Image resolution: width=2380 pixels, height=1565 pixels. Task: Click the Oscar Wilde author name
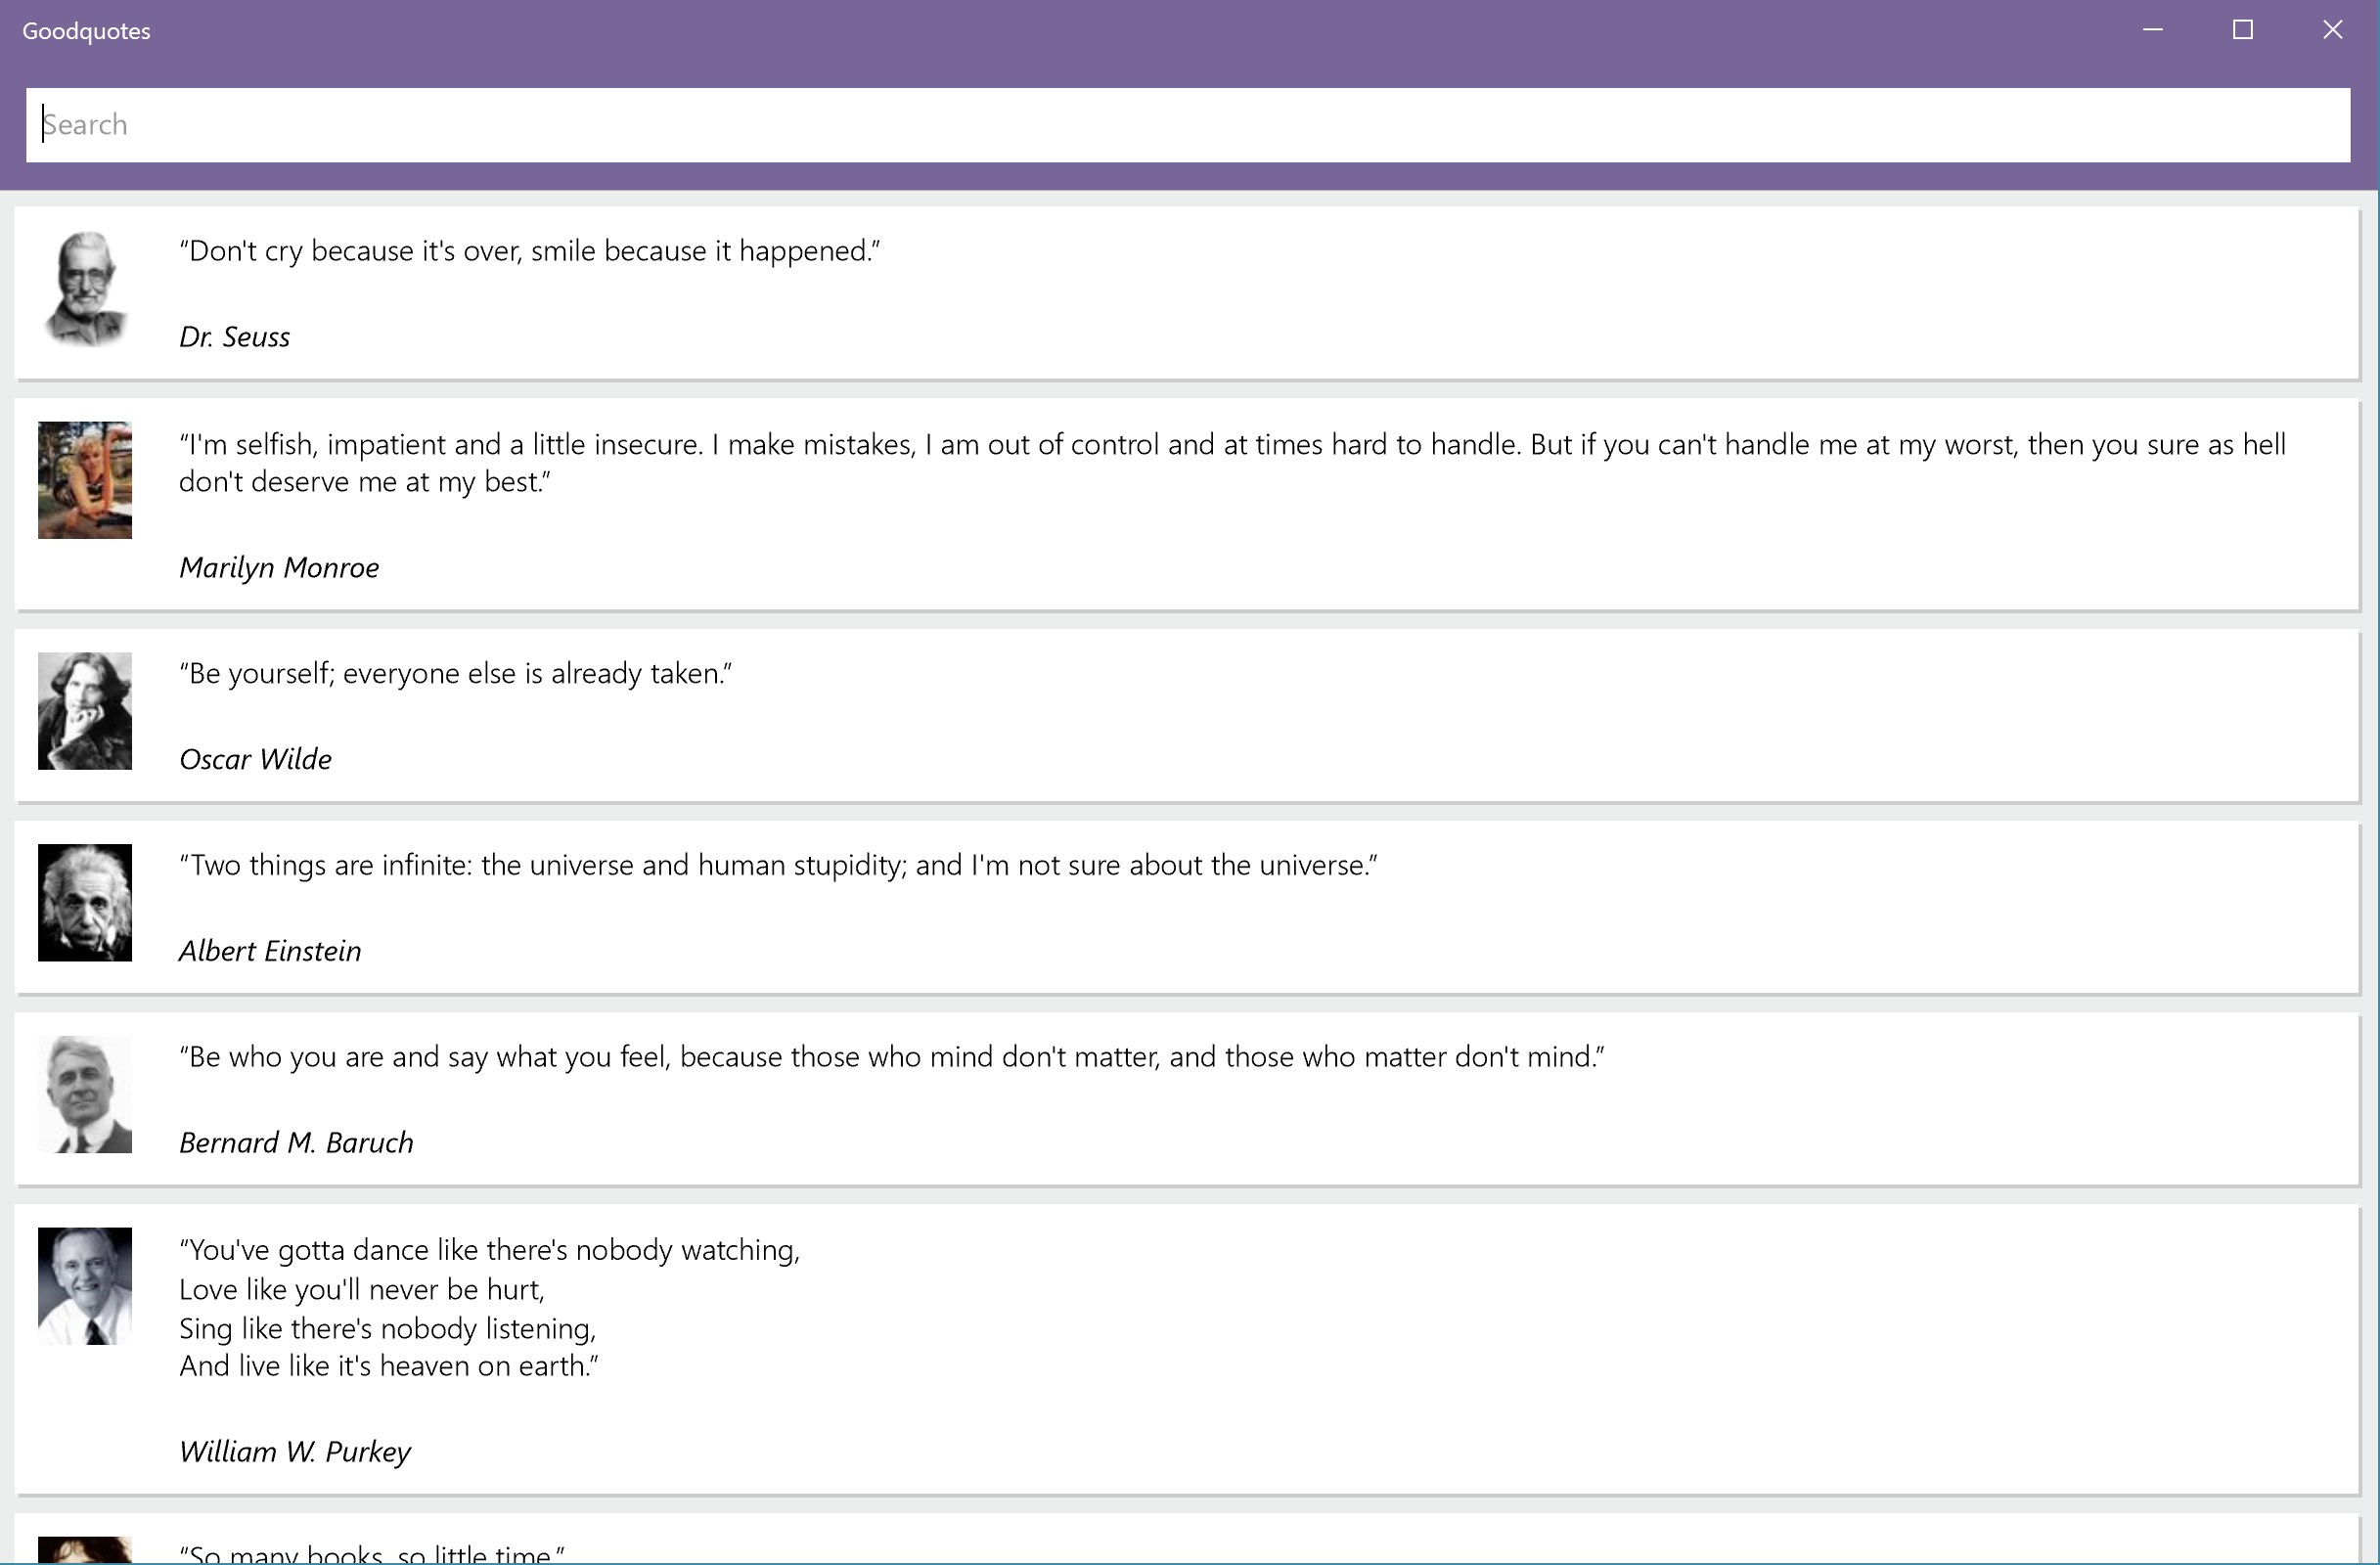click(x=255, y=760)
